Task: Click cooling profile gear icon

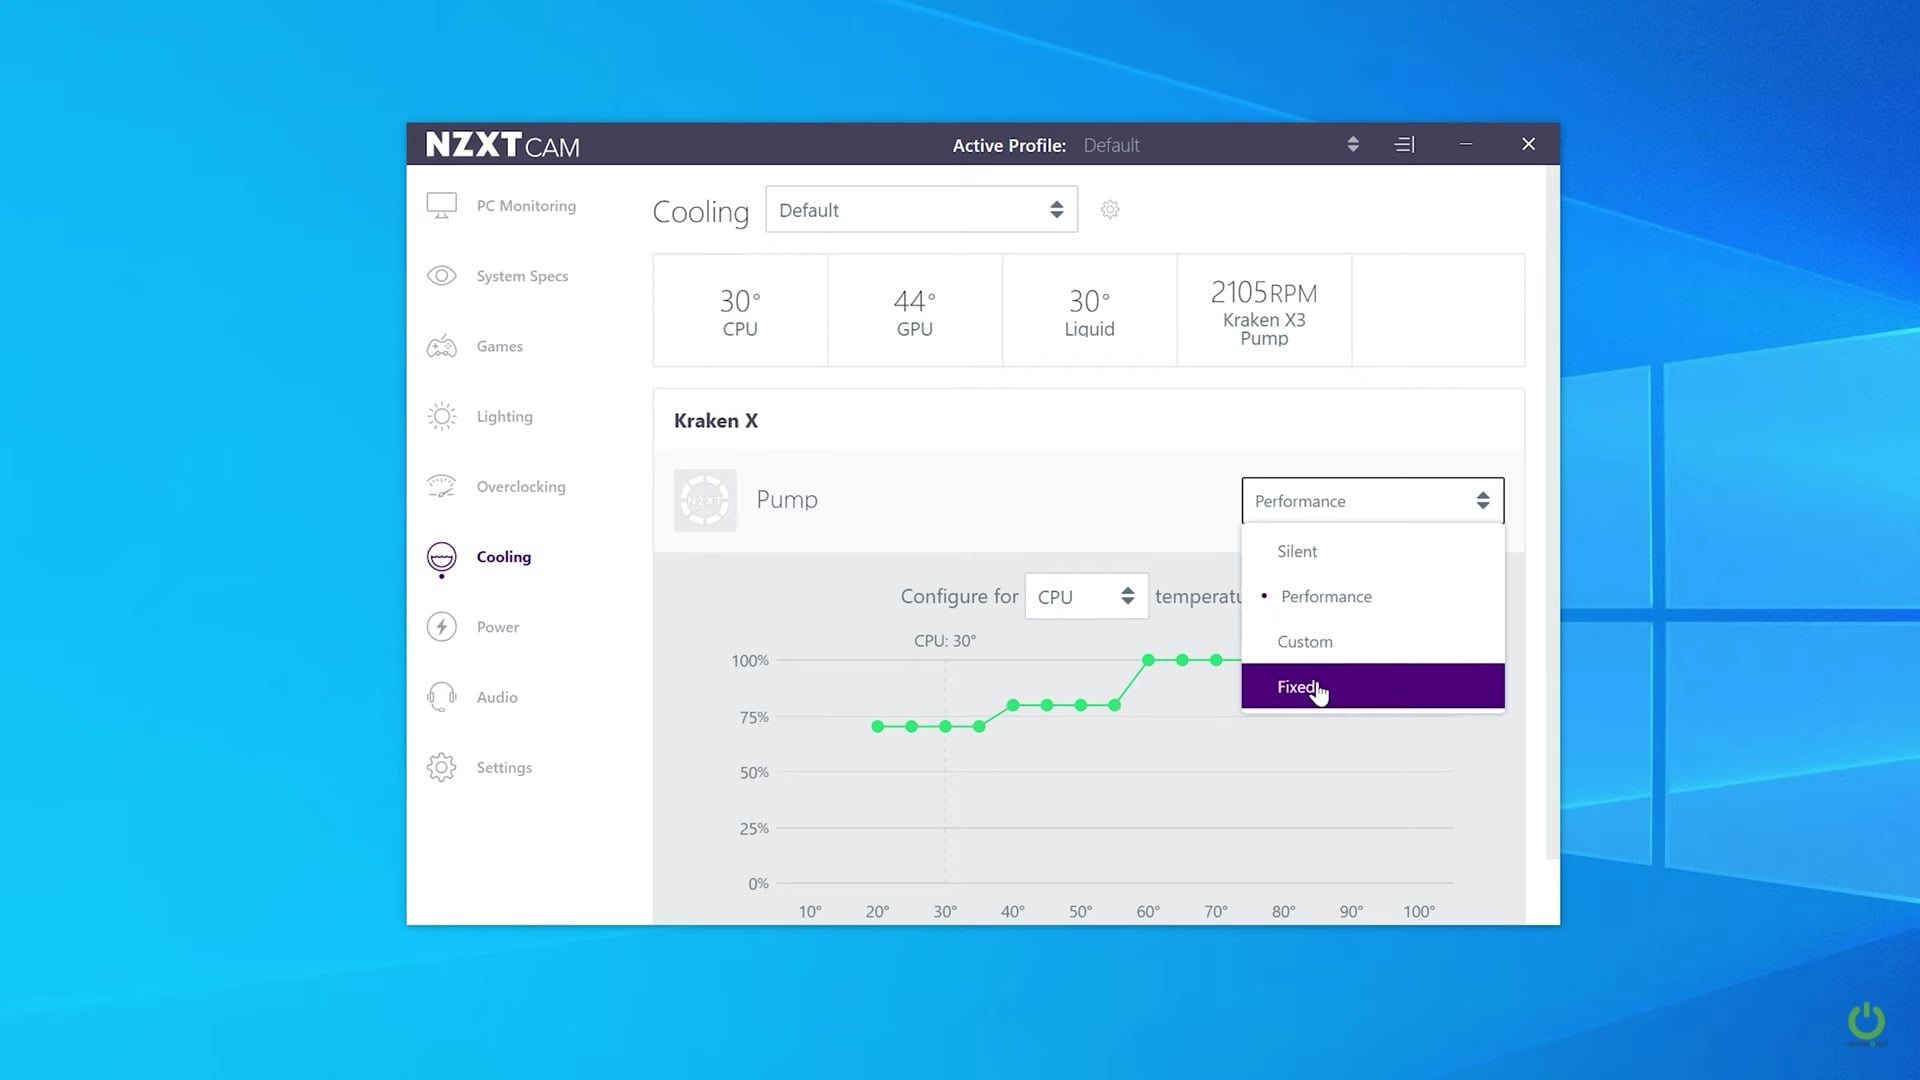Action: [x=1110, y=210]
